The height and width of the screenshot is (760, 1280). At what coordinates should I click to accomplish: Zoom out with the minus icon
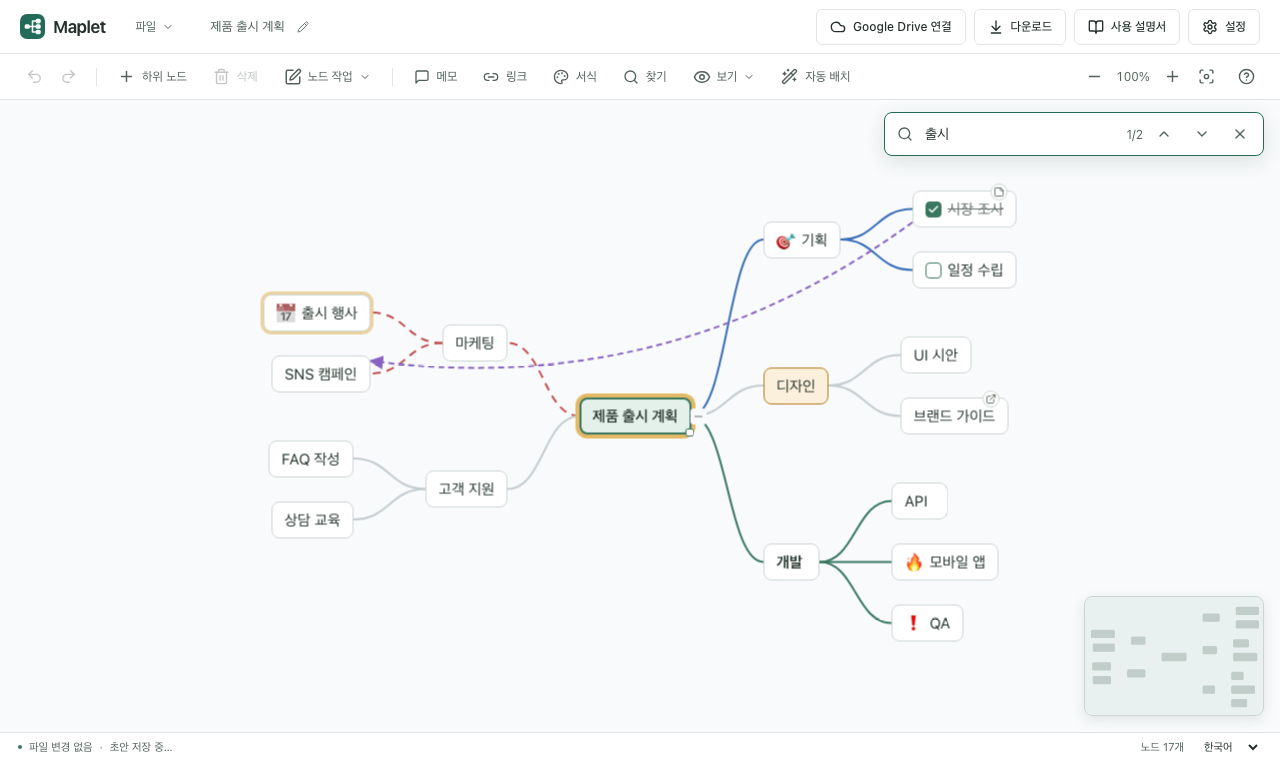[1094, 77]
